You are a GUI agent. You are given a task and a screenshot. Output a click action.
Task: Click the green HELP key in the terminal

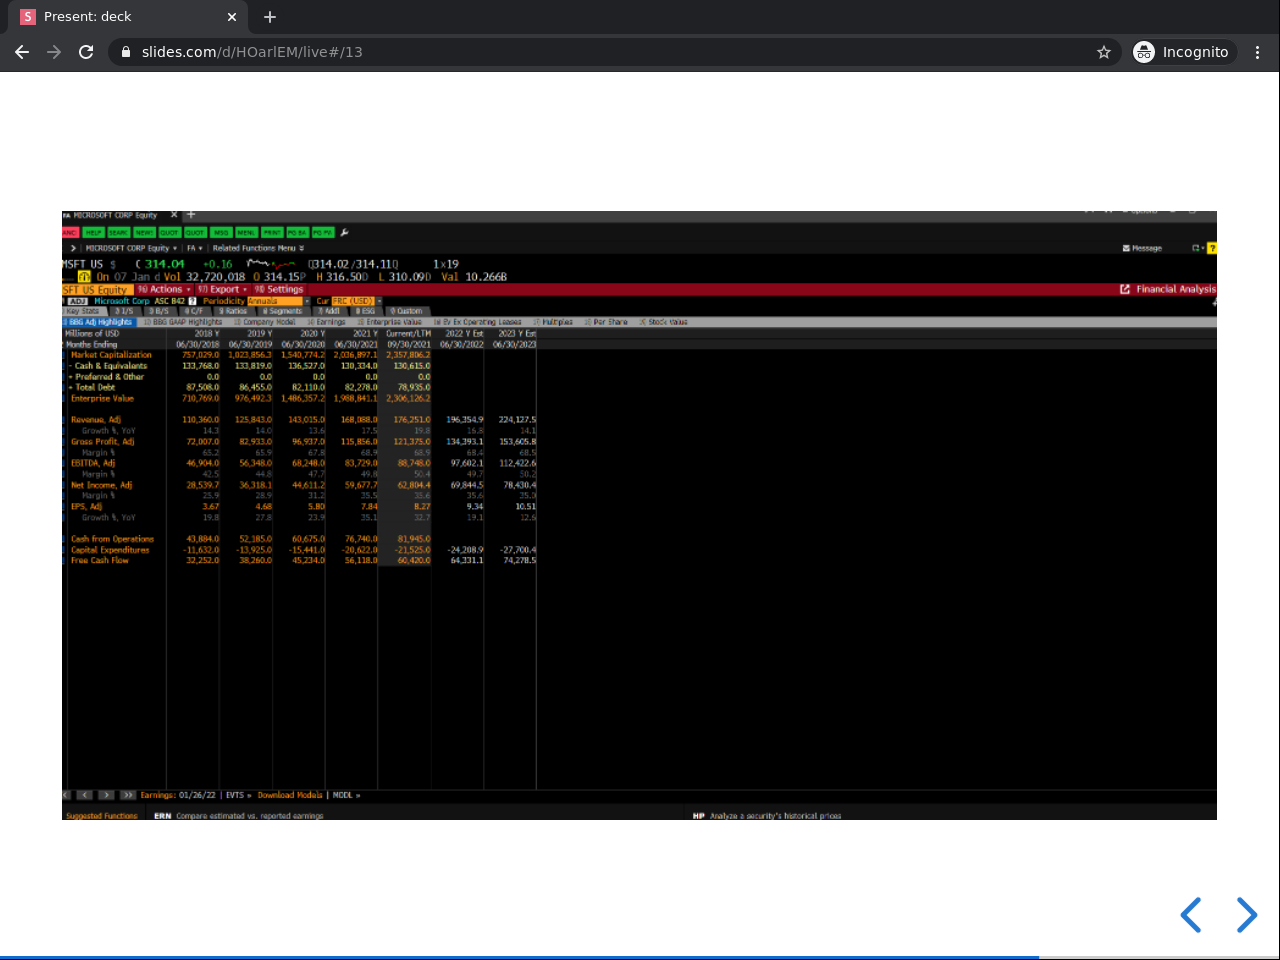[93, 232]
